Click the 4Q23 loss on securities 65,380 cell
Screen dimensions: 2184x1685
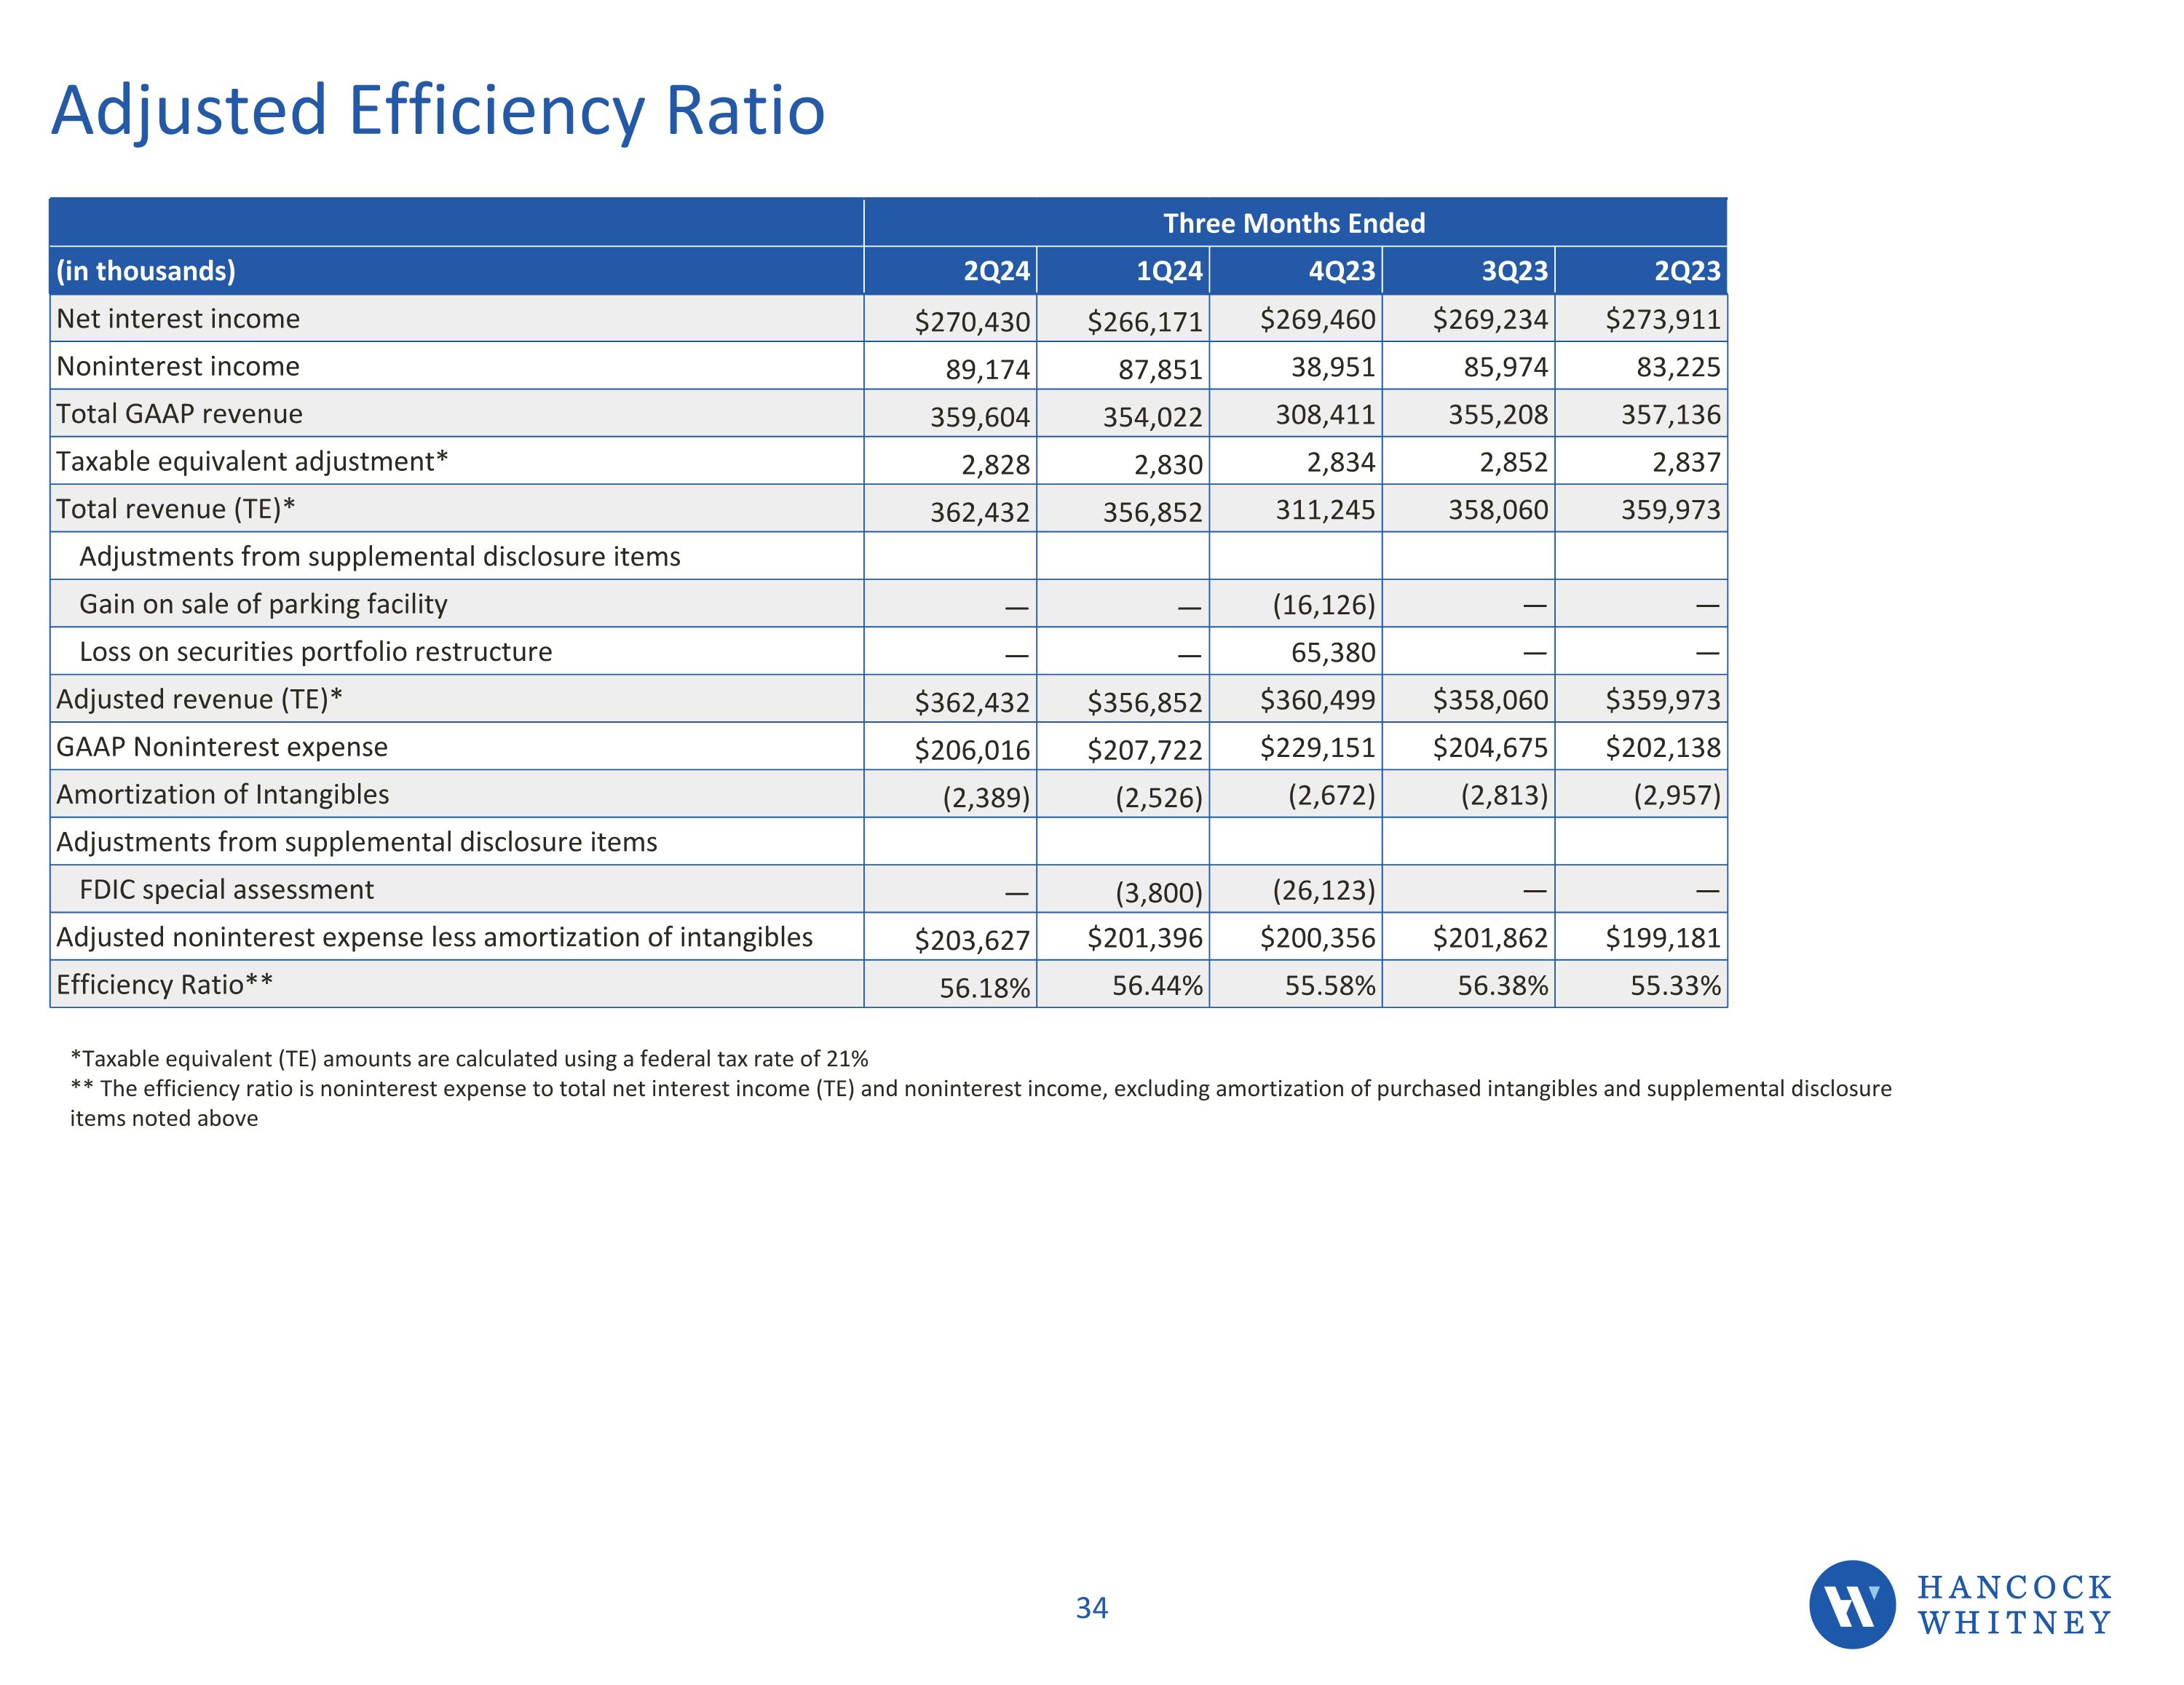click(1332, 653)
